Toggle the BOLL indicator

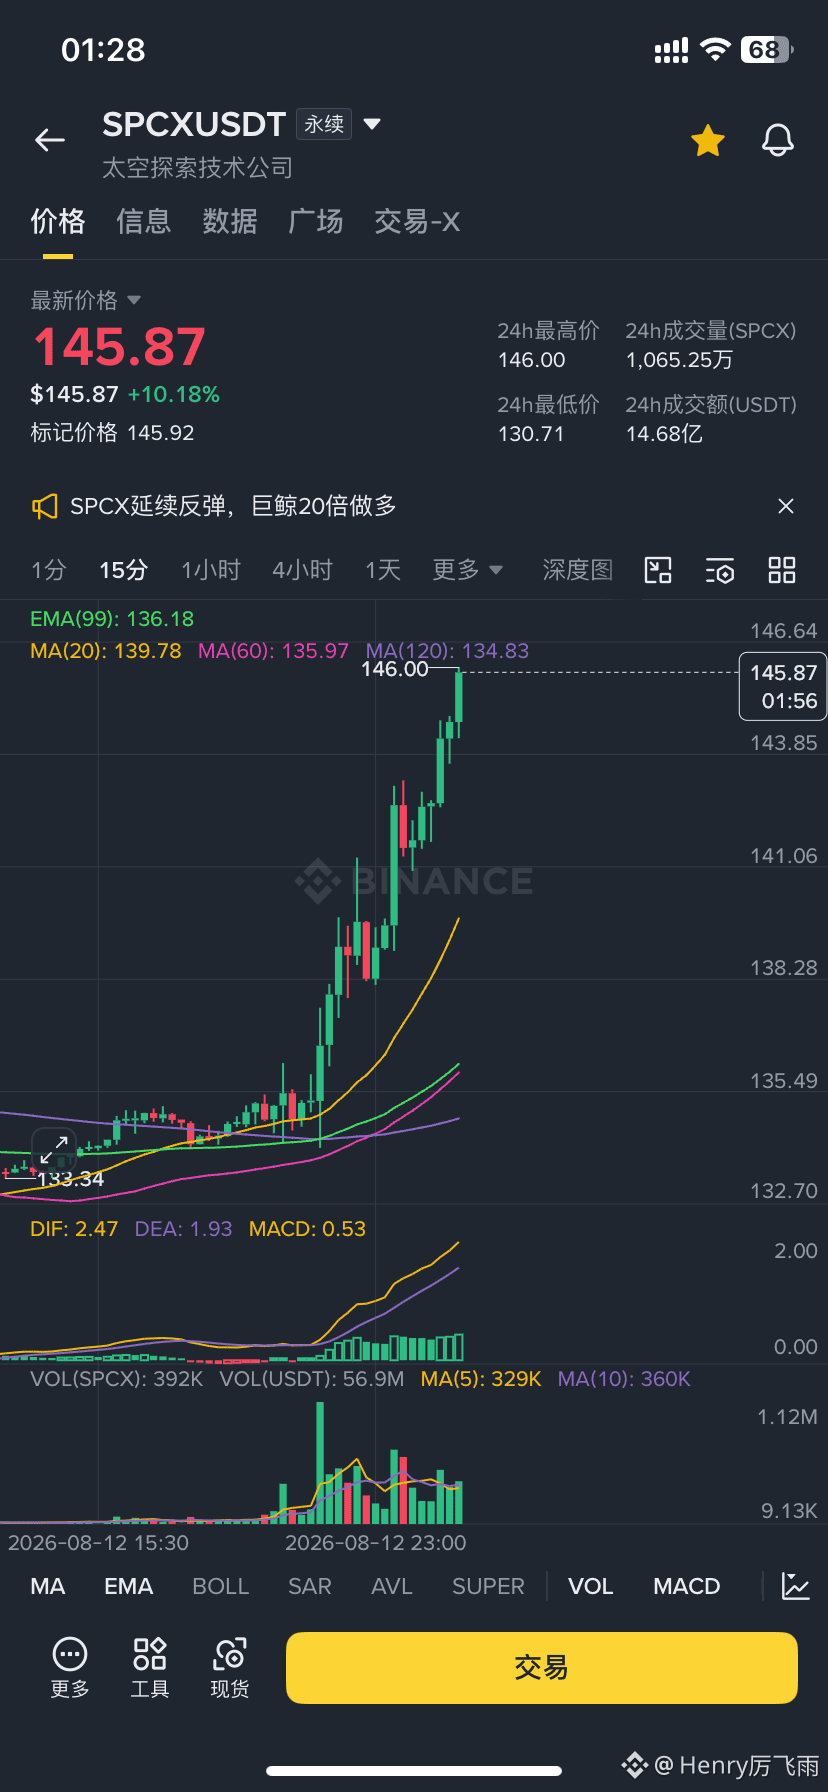(x=220, y=1586)
